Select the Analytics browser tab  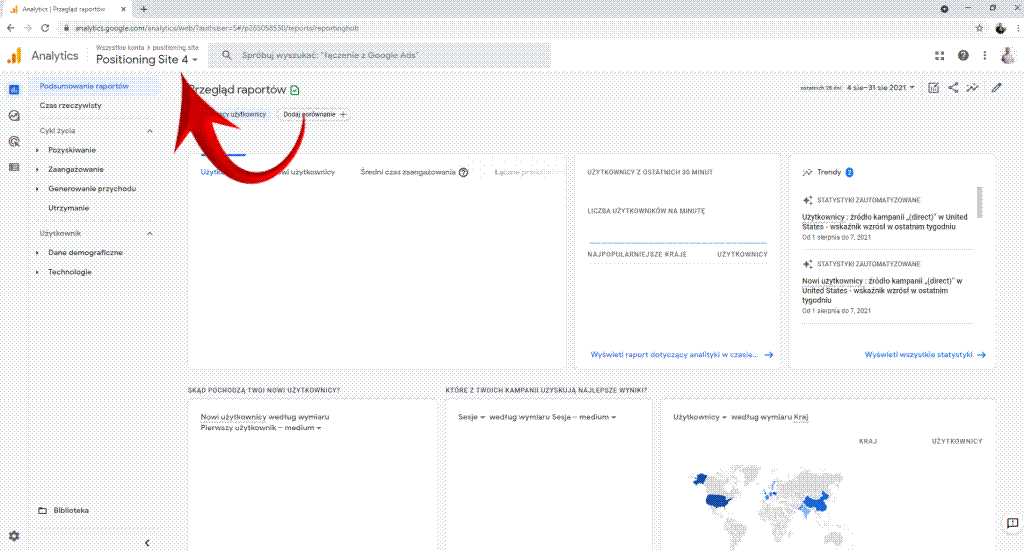68,9
